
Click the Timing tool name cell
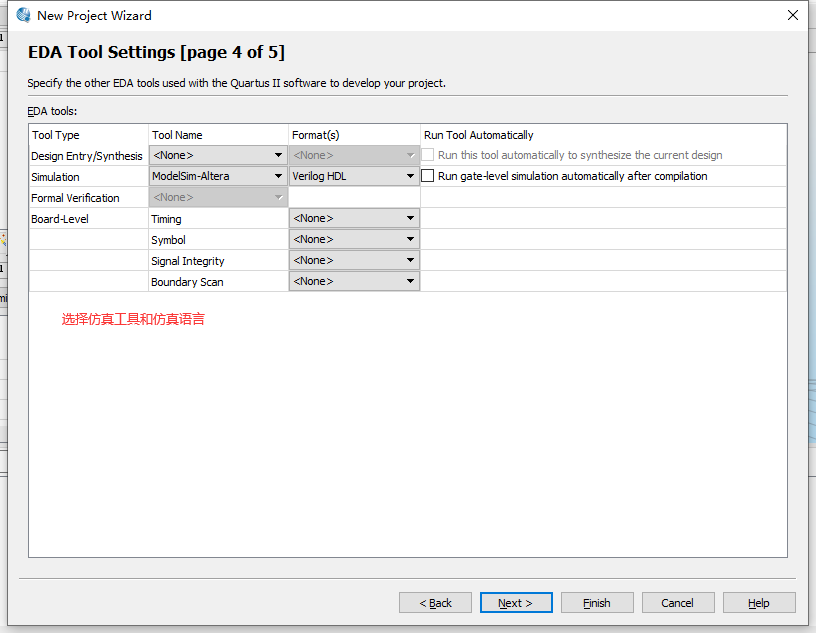click(219, 219)
